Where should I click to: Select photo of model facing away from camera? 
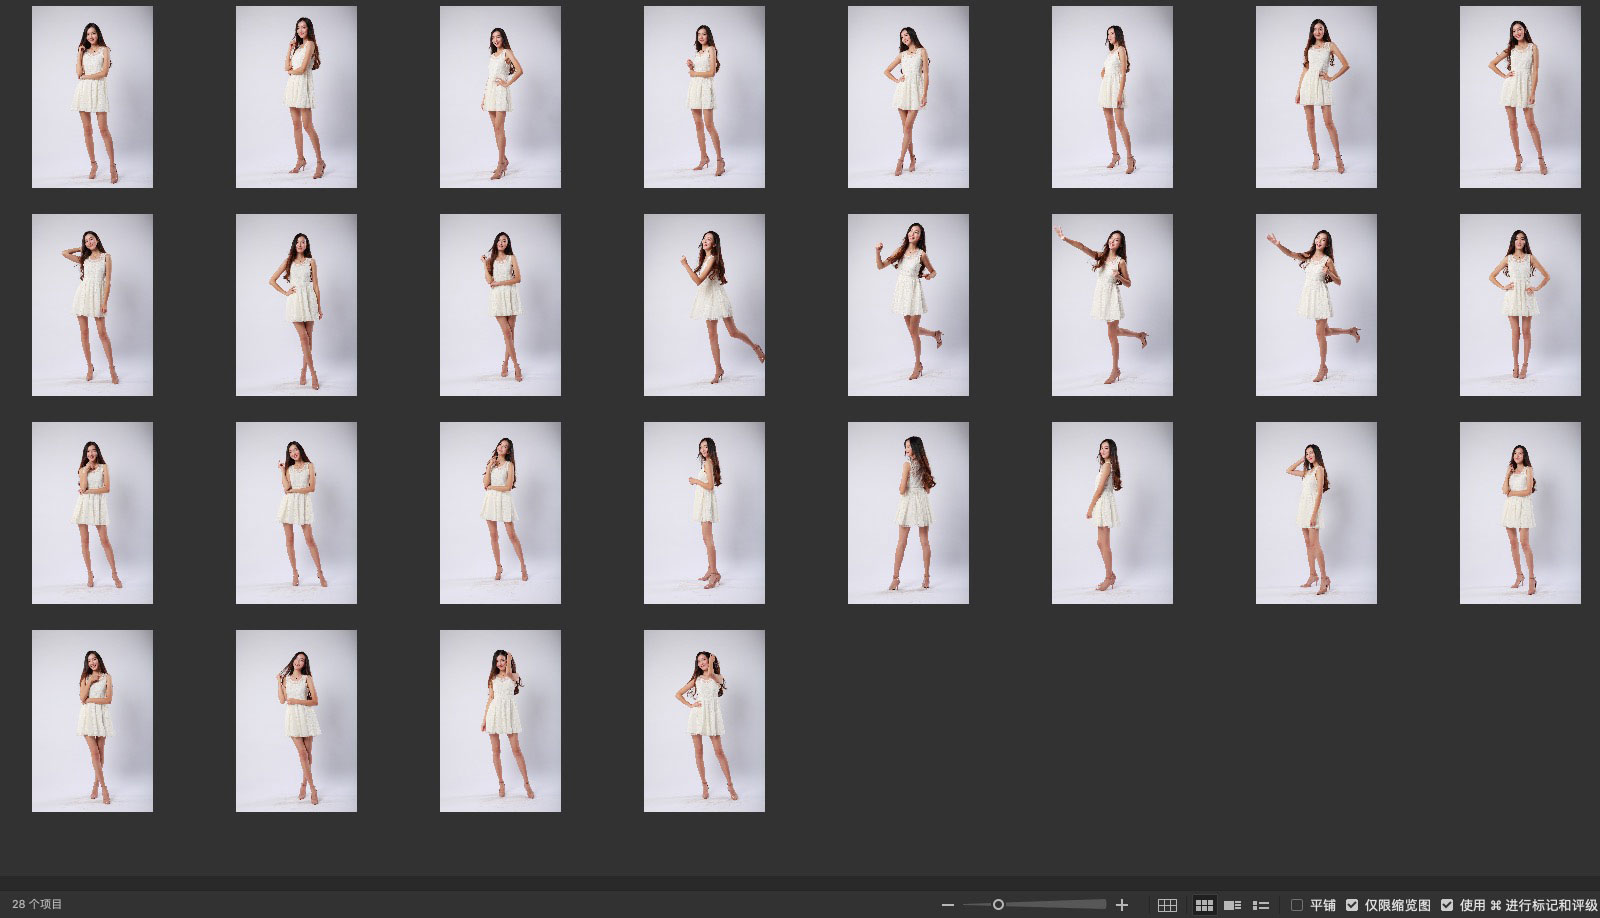click(908, 513)
